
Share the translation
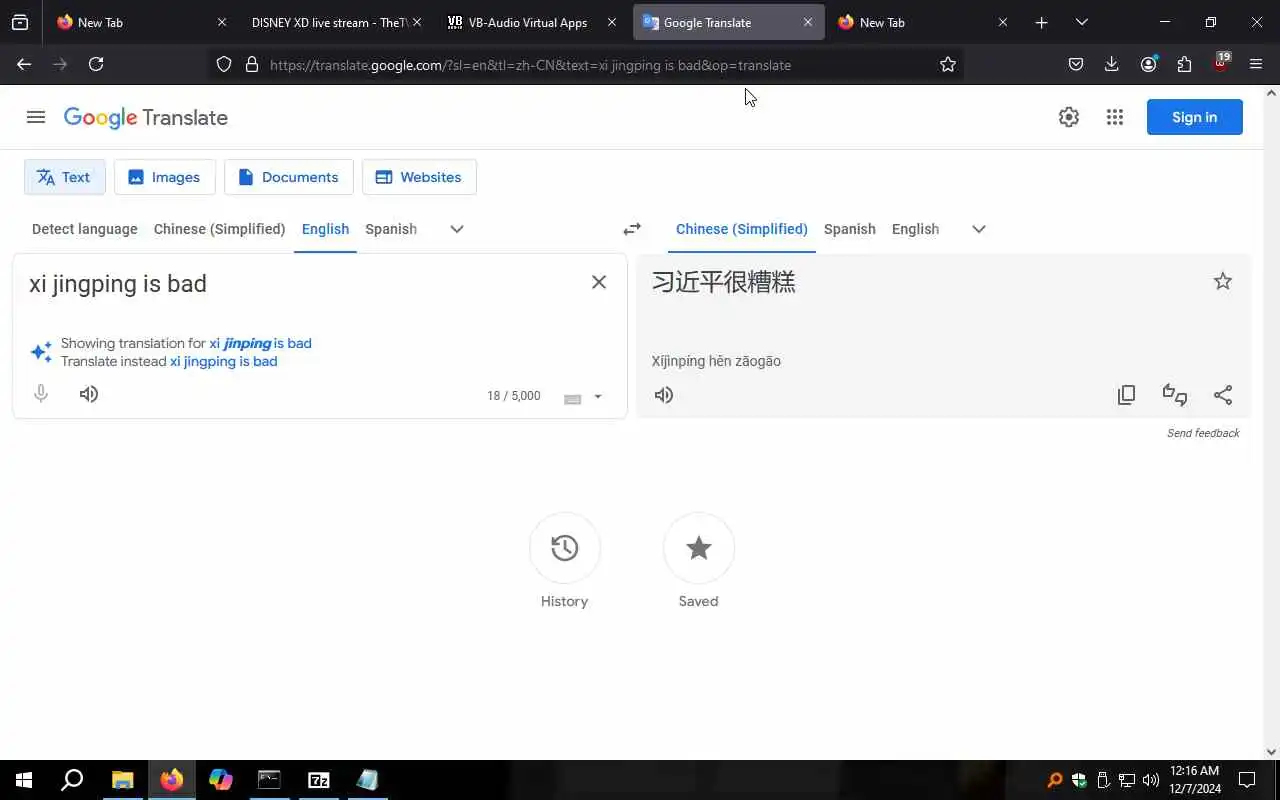1222,395
